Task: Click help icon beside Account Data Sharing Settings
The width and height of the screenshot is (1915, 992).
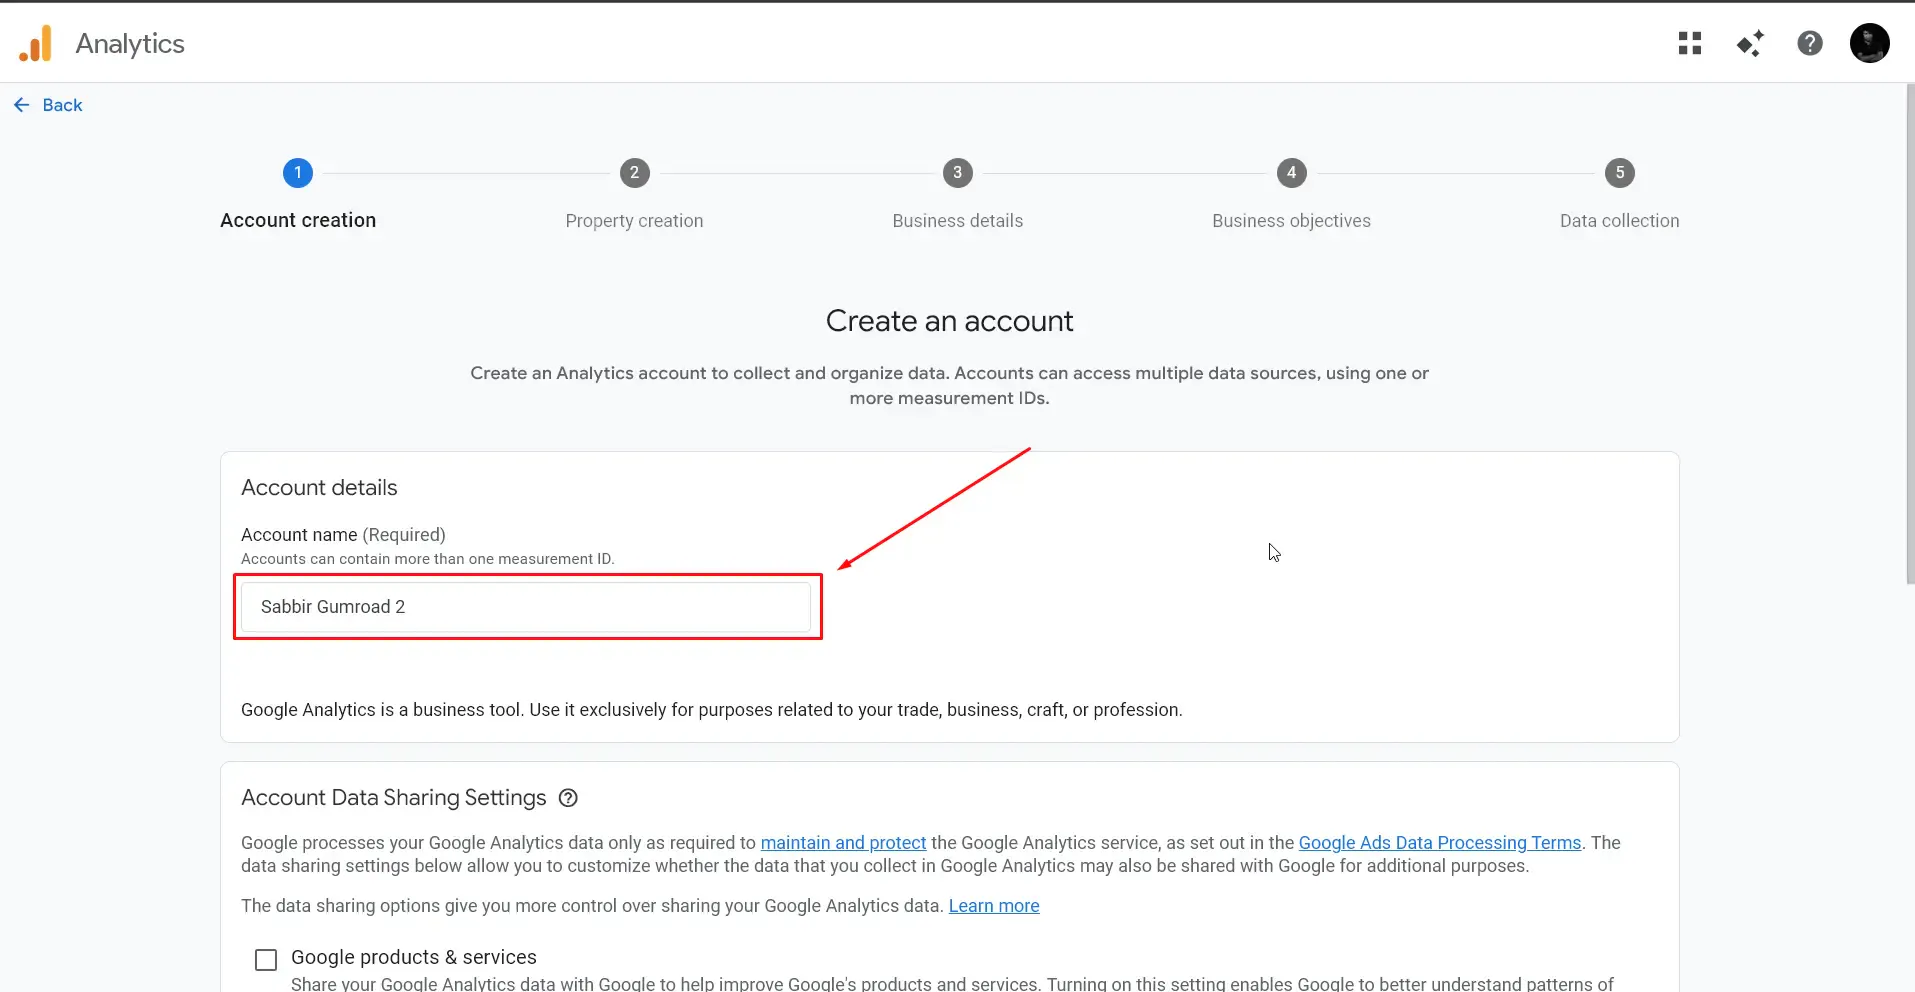Action: tap(568, 798)
